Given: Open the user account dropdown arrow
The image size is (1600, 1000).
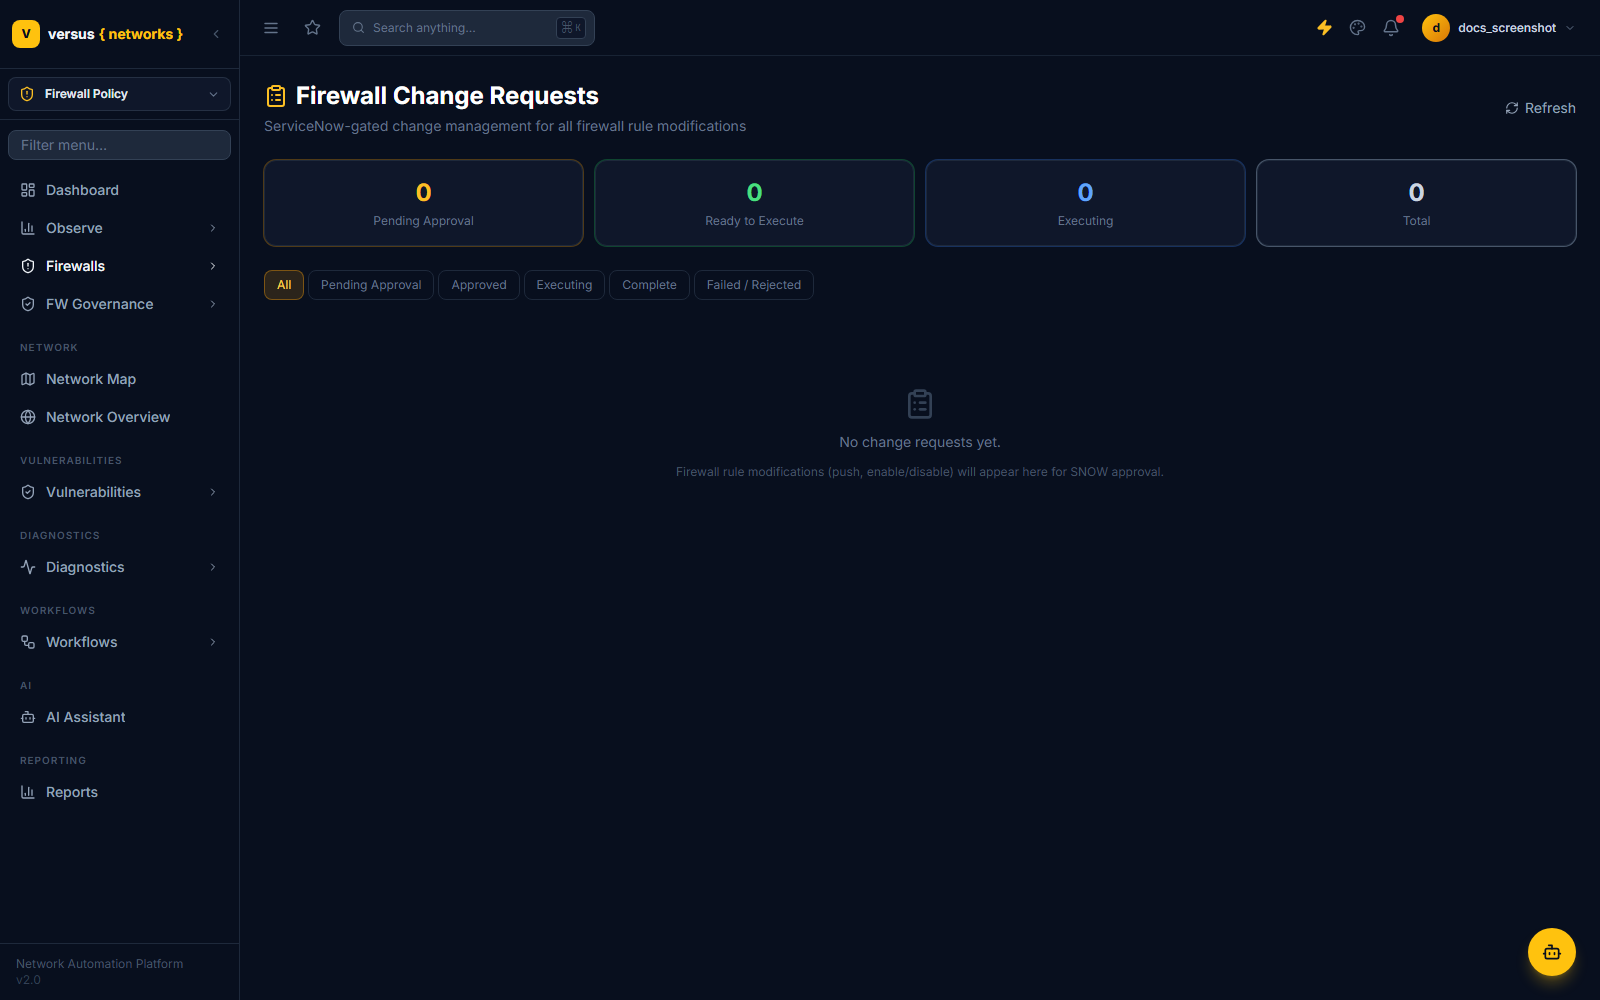Looking at the screenshot, I should click(1570, 28).
